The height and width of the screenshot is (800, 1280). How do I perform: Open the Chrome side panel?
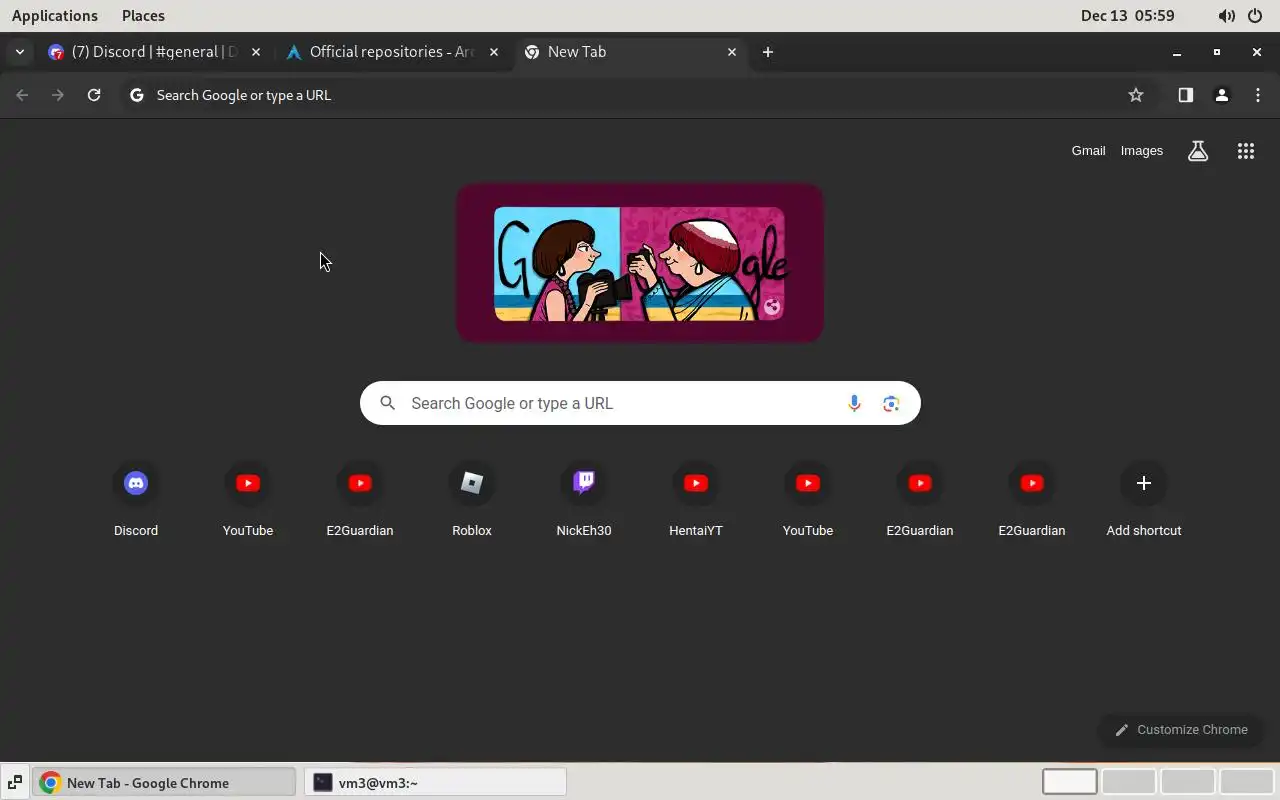click(x=1186, y=95)
